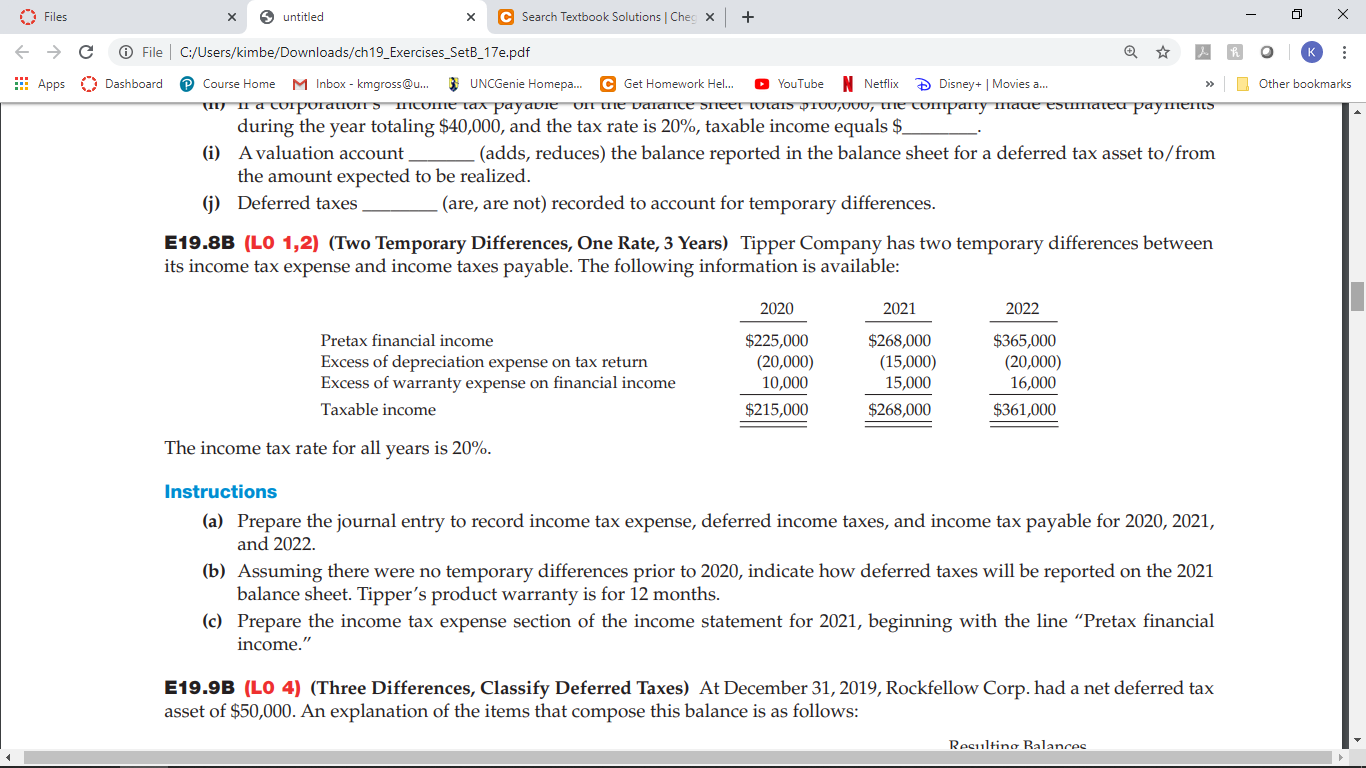1366x768 pixels.
Task: Click the browser forward arrow
Action: coord(55,51)
